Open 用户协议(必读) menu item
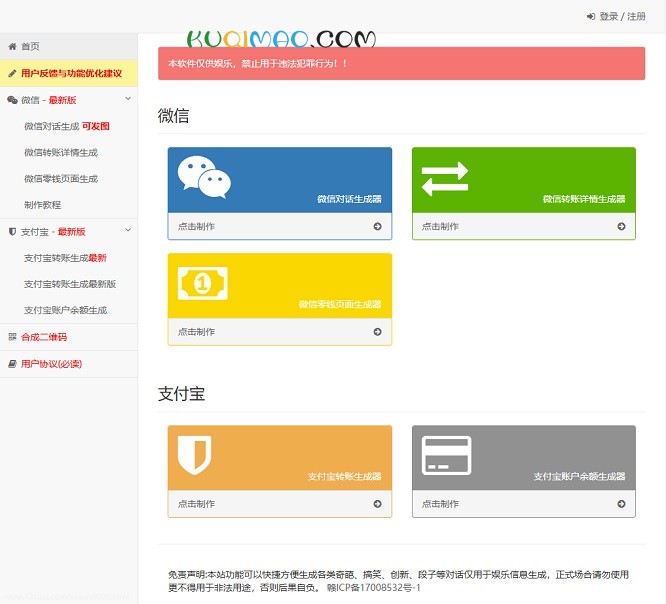This screenshot has height=604, width=666. pyautogui.click(x=68, y=364)
